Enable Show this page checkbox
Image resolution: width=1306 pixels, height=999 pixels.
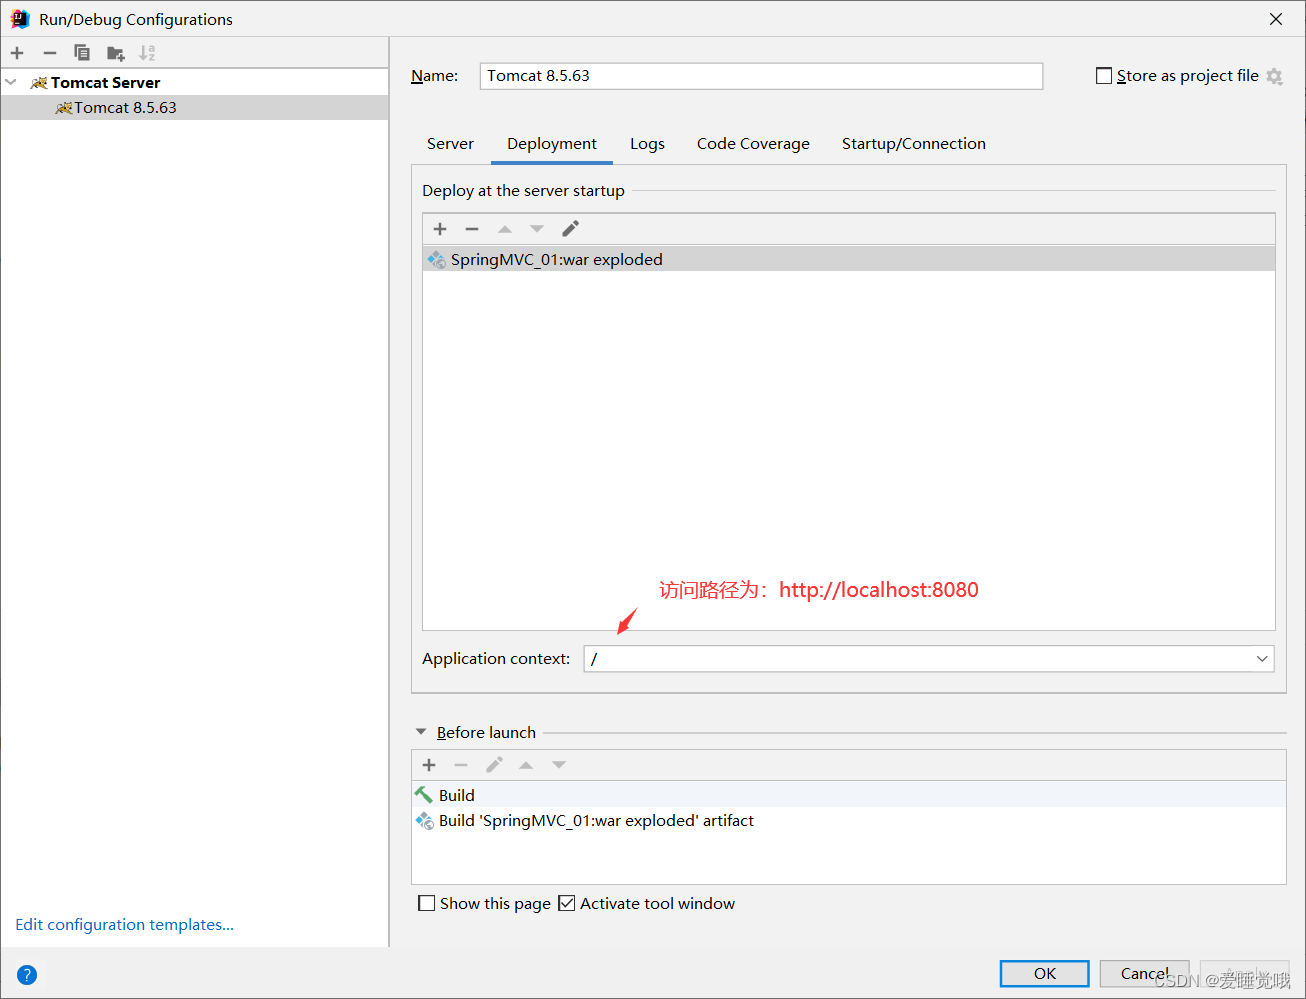tap(427, 904)
